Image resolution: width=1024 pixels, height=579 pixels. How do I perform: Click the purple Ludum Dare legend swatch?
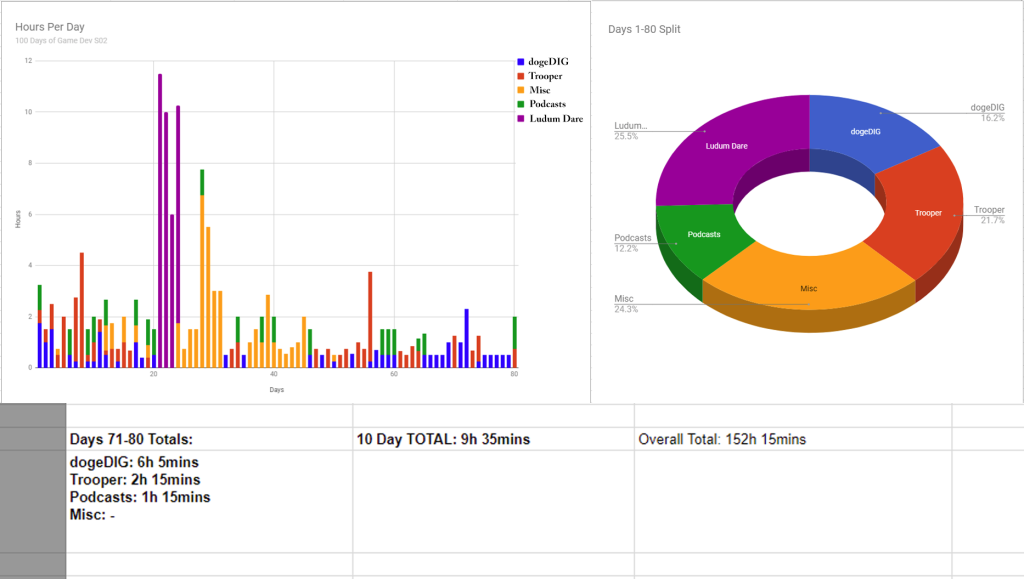520,119
